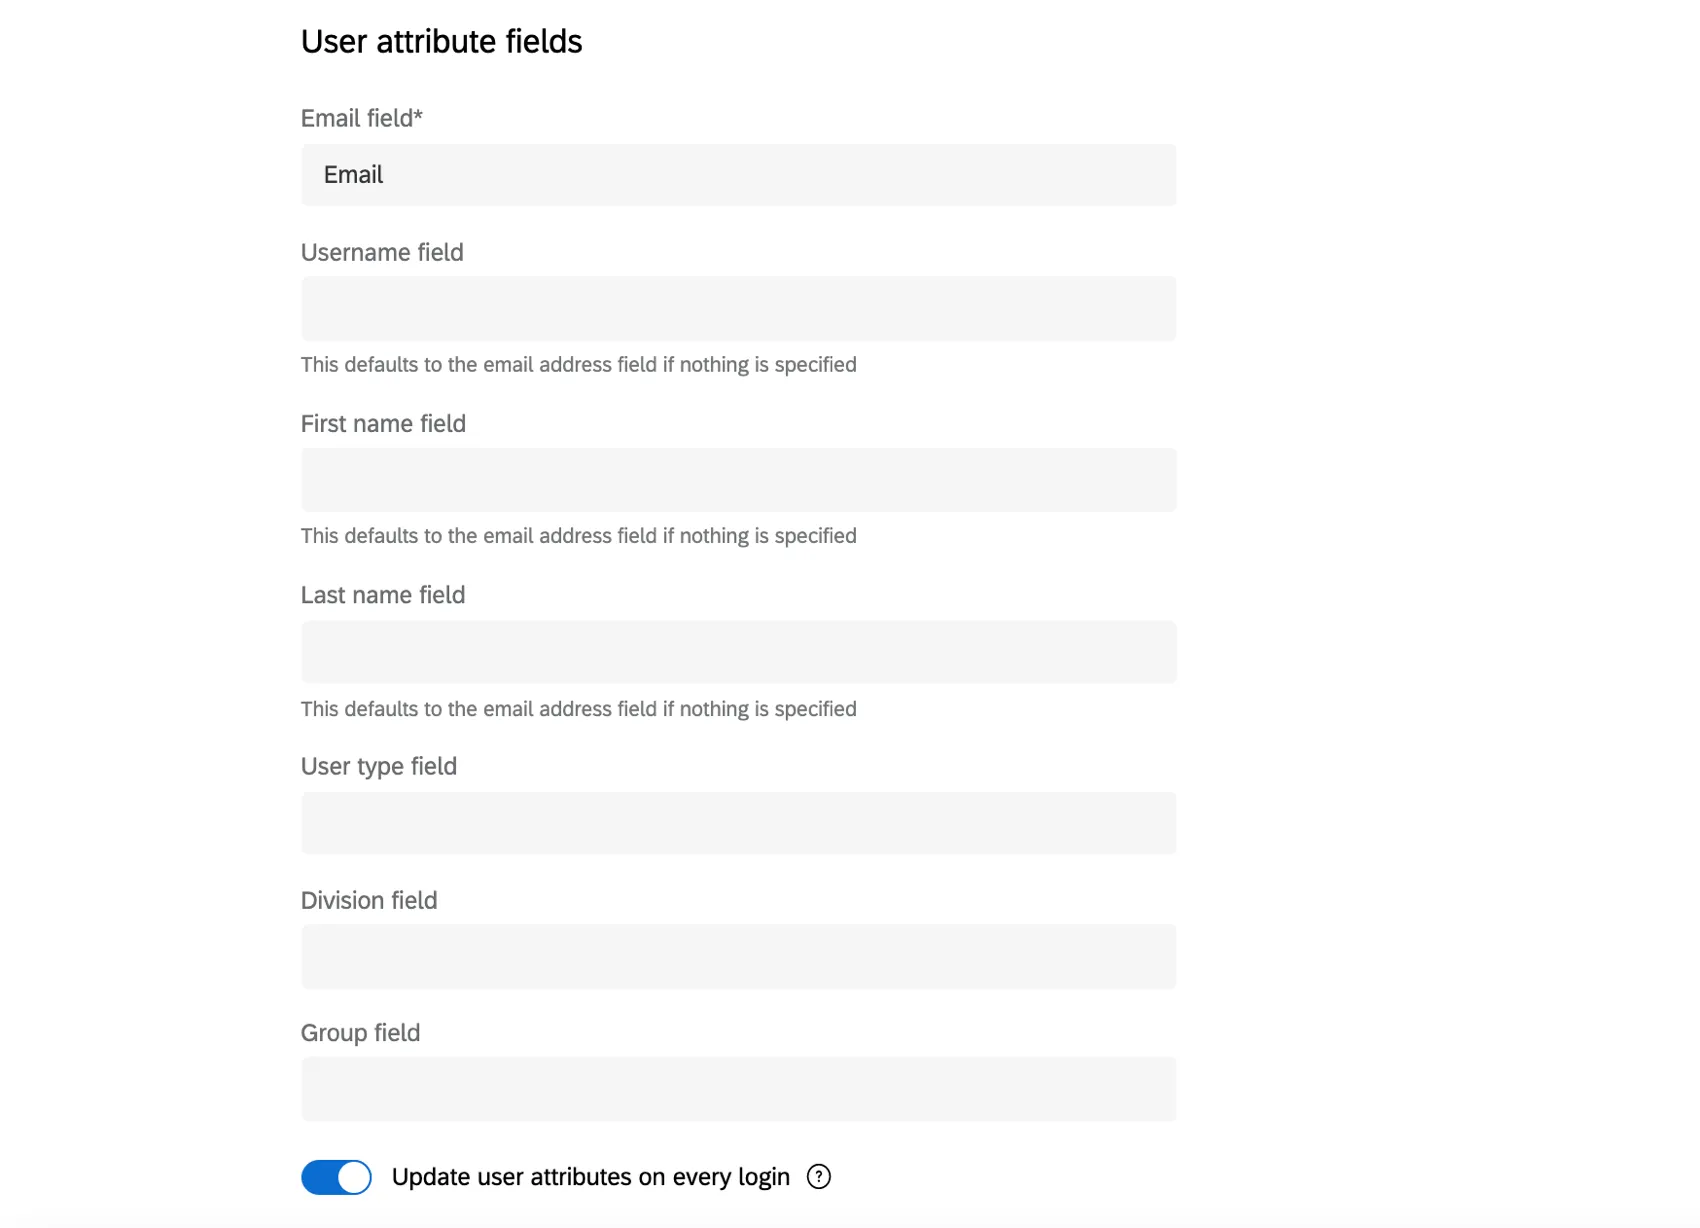Image resolution: width=1700 pixels, height=1228 pixels.
Task: Click inside the Email field input
Action: [x=738, y=175]
